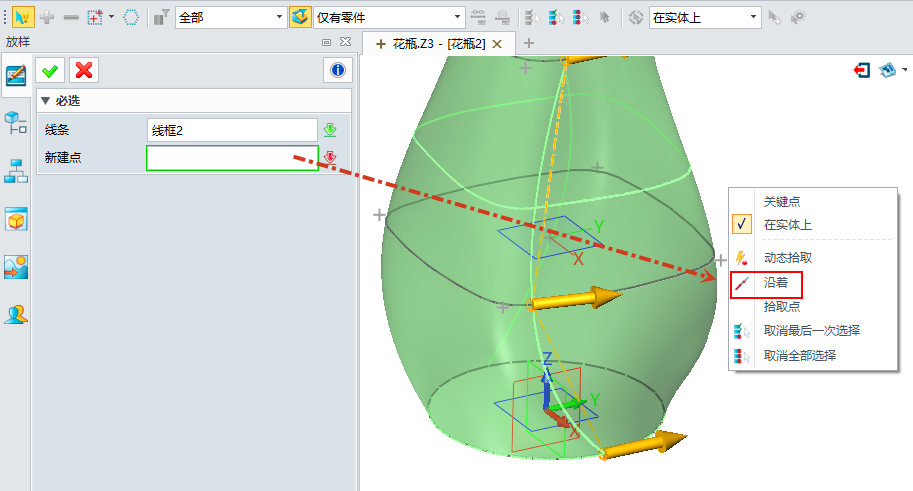Select 沿着 in the context menu
Screen dimensions: 913x491
[x=776, y=283]
